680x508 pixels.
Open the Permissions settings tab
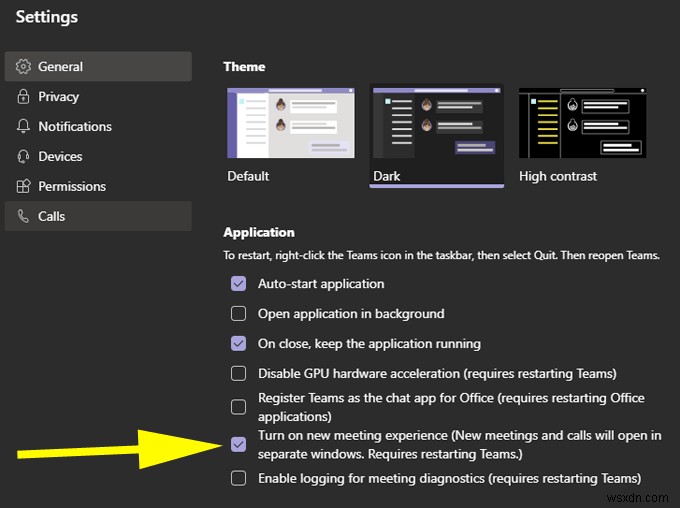[98, 186]
